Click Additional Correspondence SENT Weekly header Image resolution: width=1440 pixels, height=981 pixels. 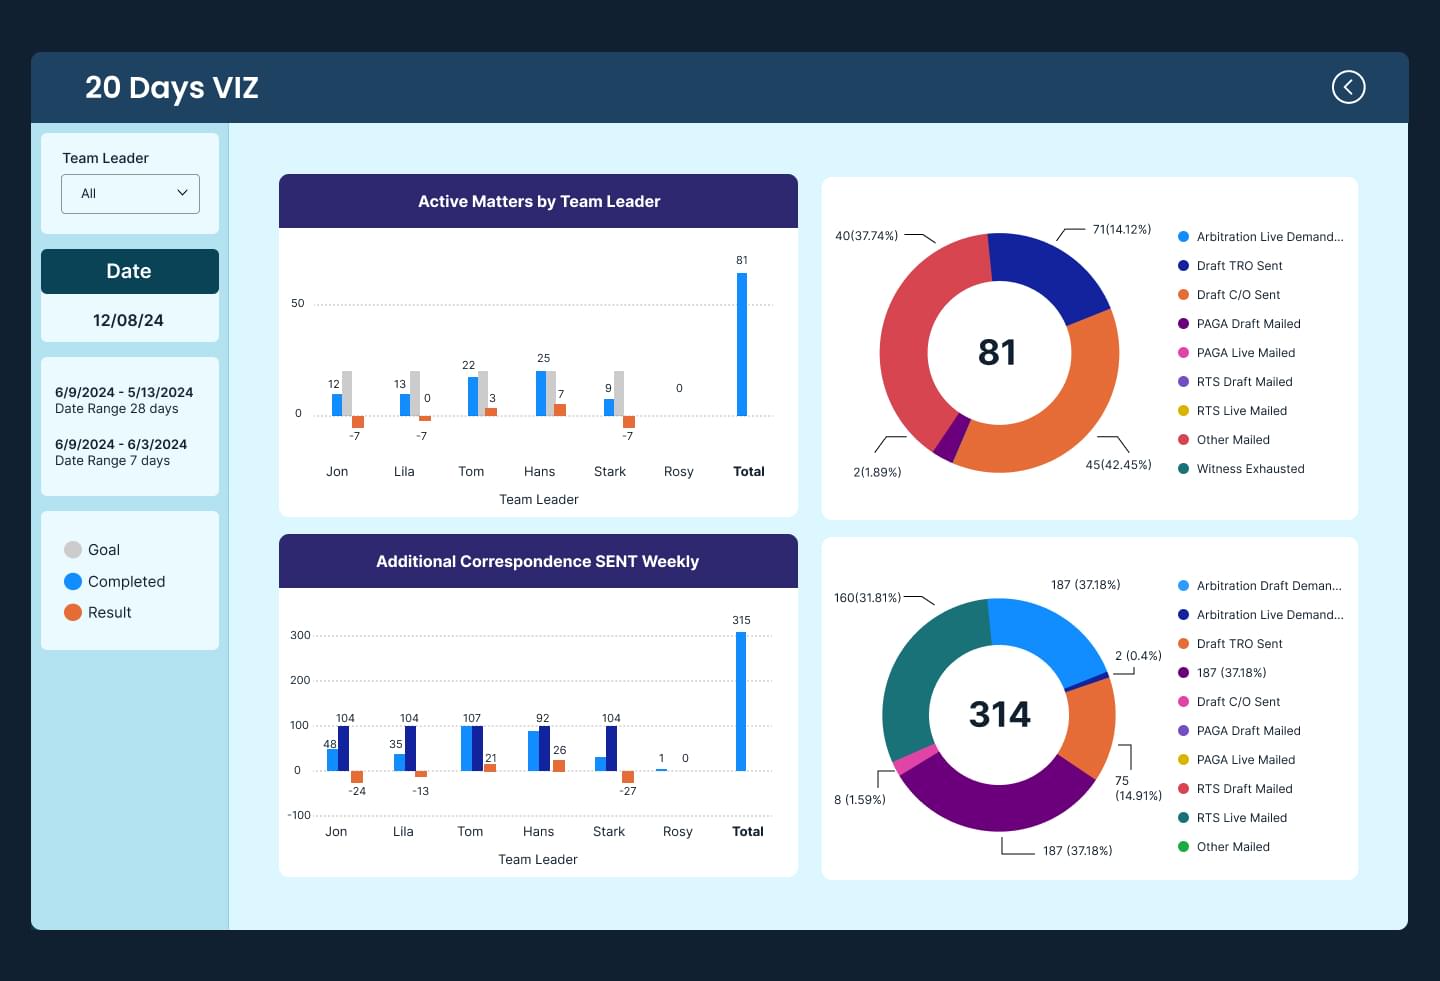[538, 561]
